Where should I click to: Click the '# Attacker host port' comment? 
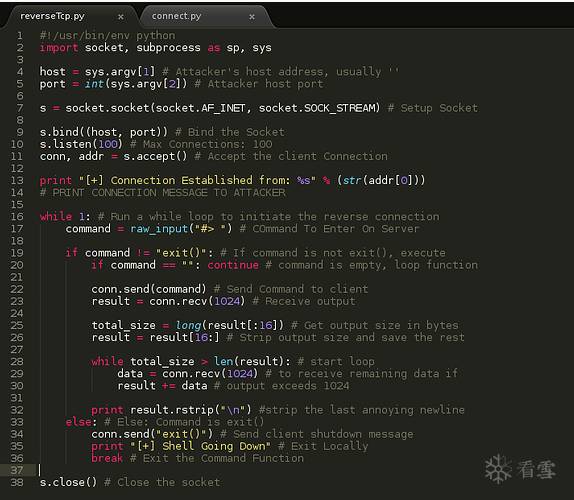point(259,84)
